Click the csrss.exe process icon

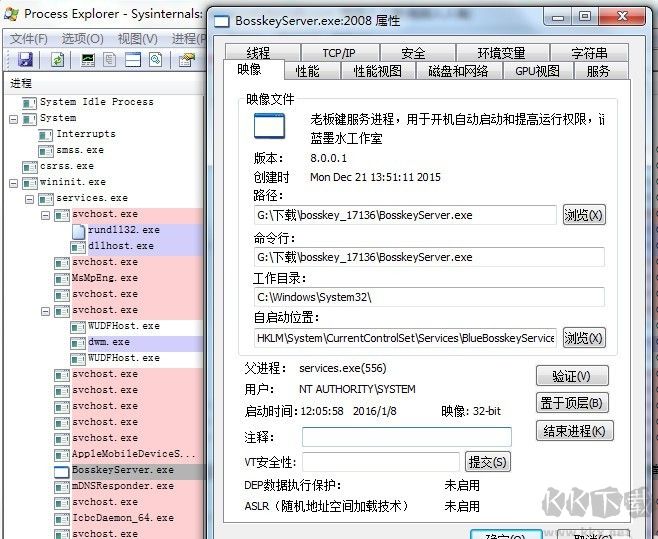[x=29, y=167]
